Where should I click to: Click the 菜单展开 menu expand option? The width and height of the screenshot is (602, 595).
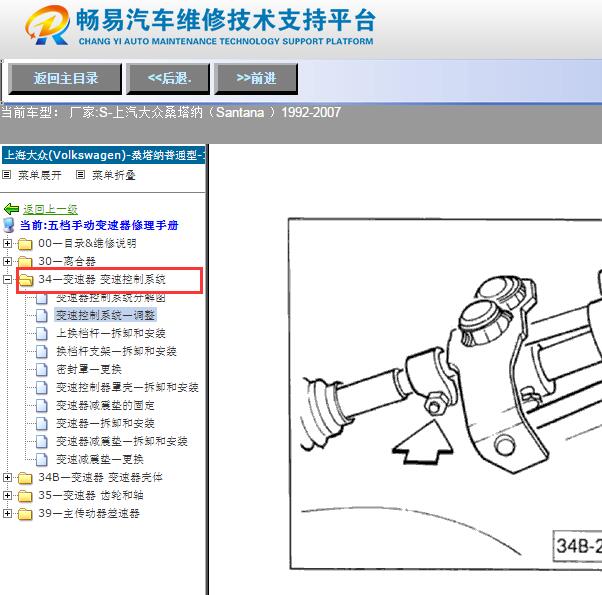coord(40,175)
